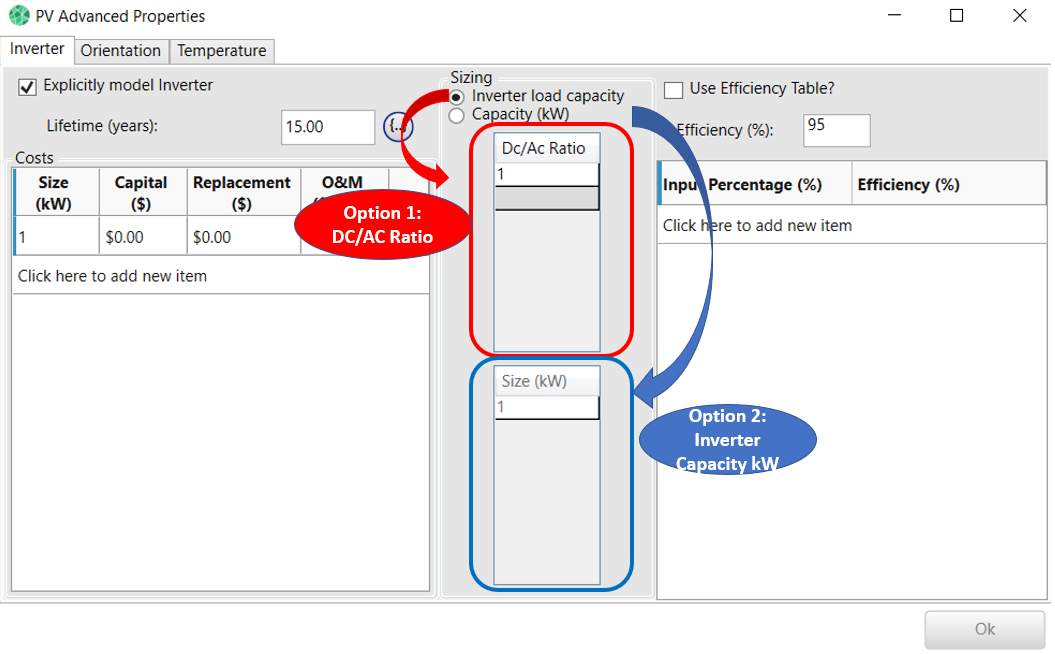Switch to the Orientation tab

[x=120, y=51]
